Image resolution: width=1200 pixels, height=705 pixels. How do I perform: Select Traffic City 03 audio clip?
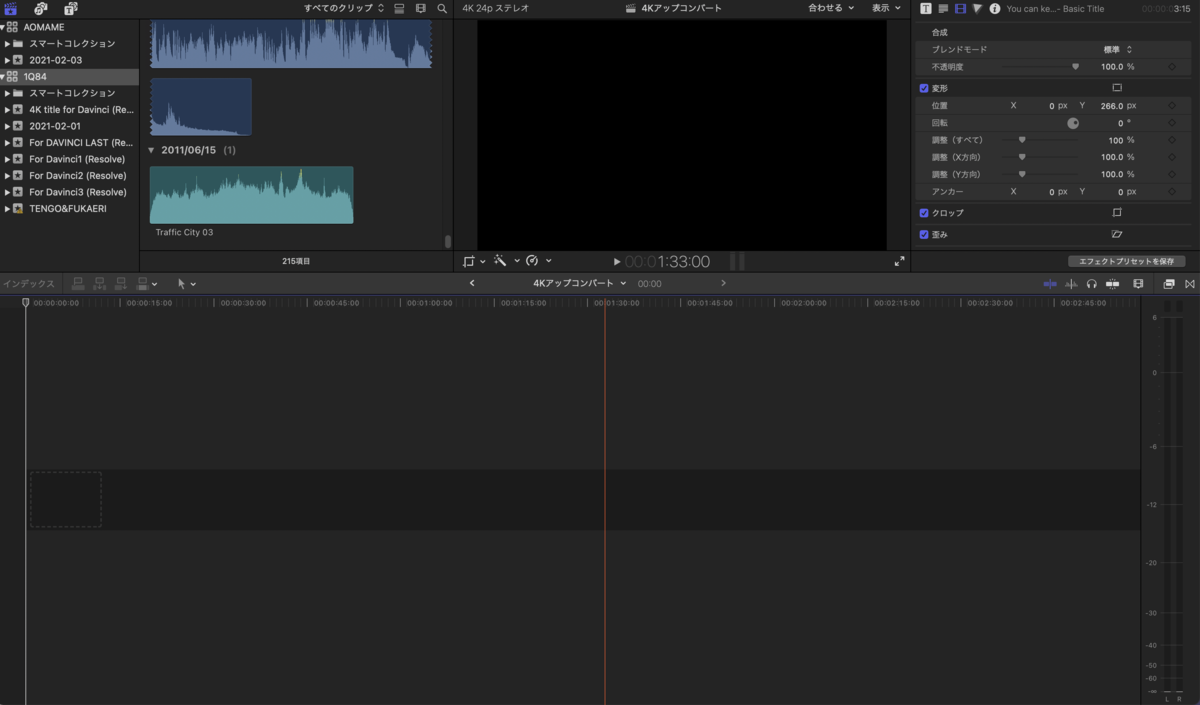point(251,195)
